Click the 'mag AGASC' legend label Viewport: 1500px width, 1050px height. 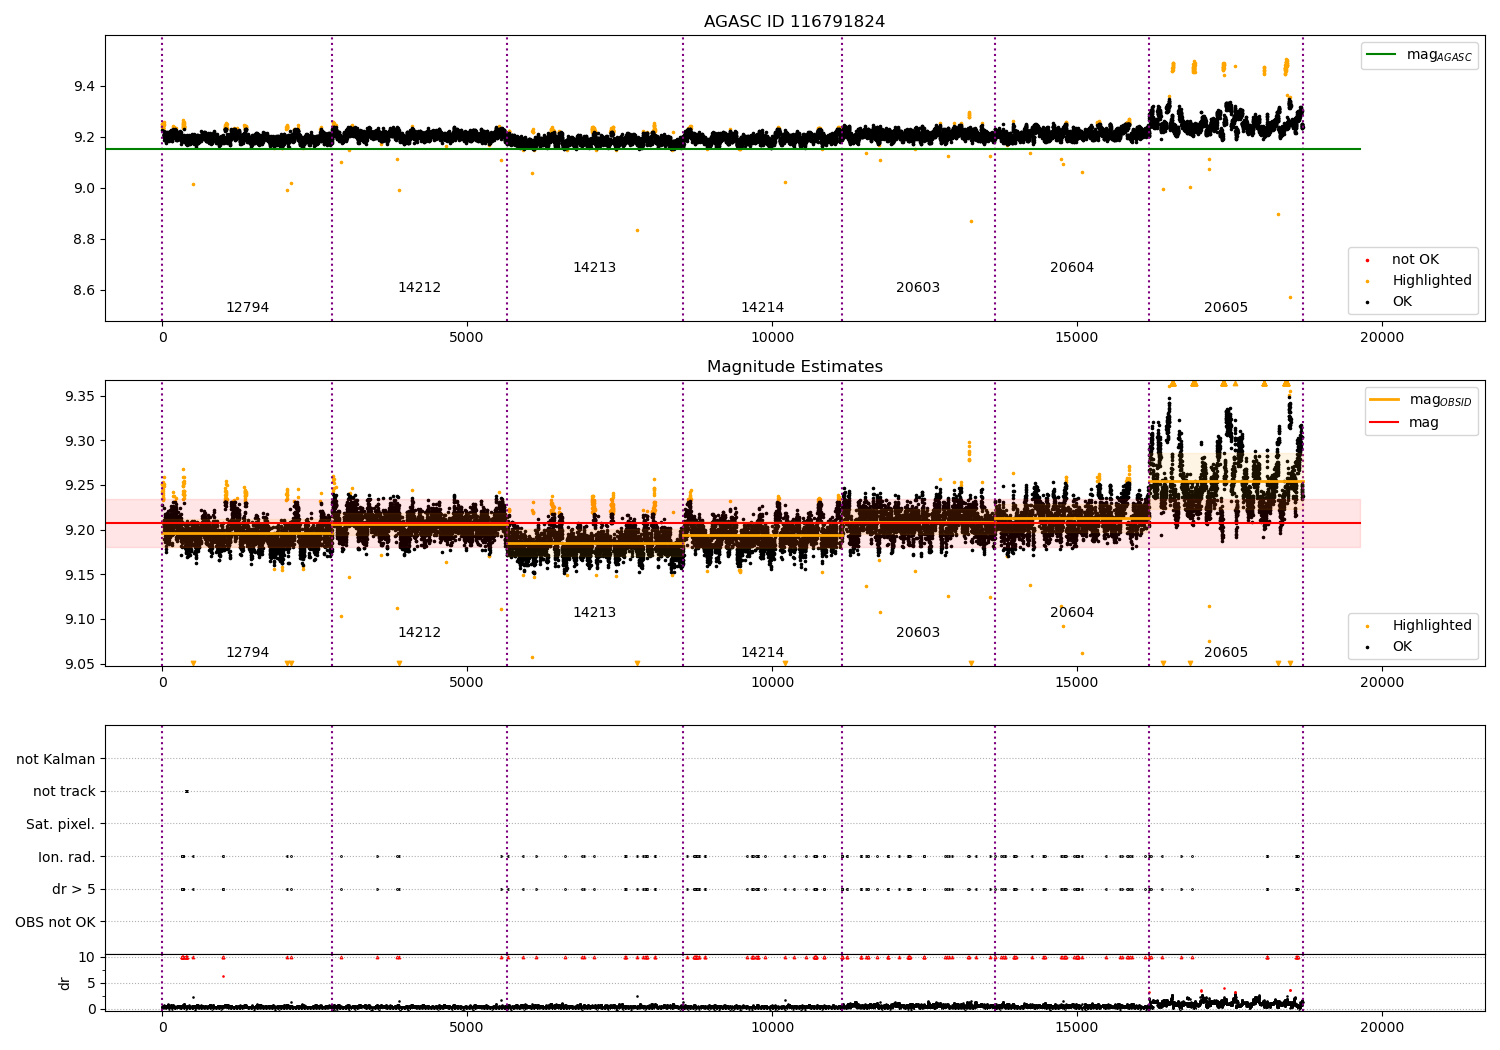click(x=1439, y=55)
